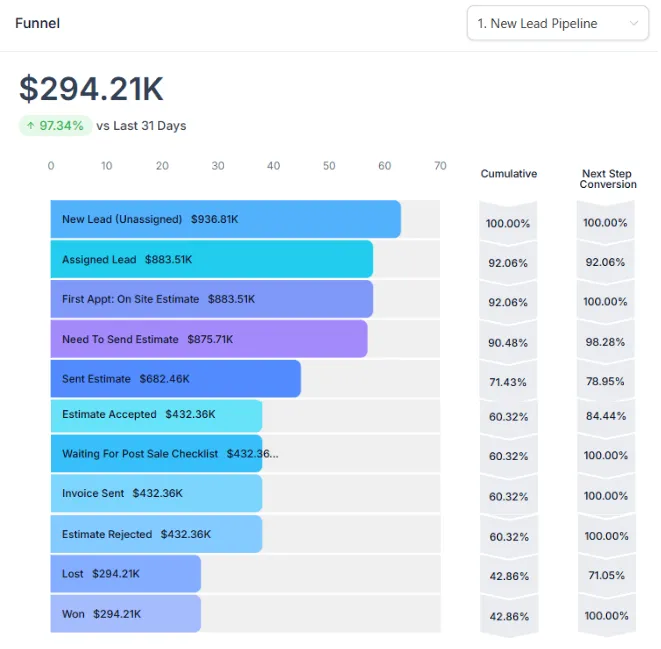The height and width of the screenshot is (649, 661).
Task: Click the New Lead (Unassigned) funnel bar
Action: coord(225,219)
